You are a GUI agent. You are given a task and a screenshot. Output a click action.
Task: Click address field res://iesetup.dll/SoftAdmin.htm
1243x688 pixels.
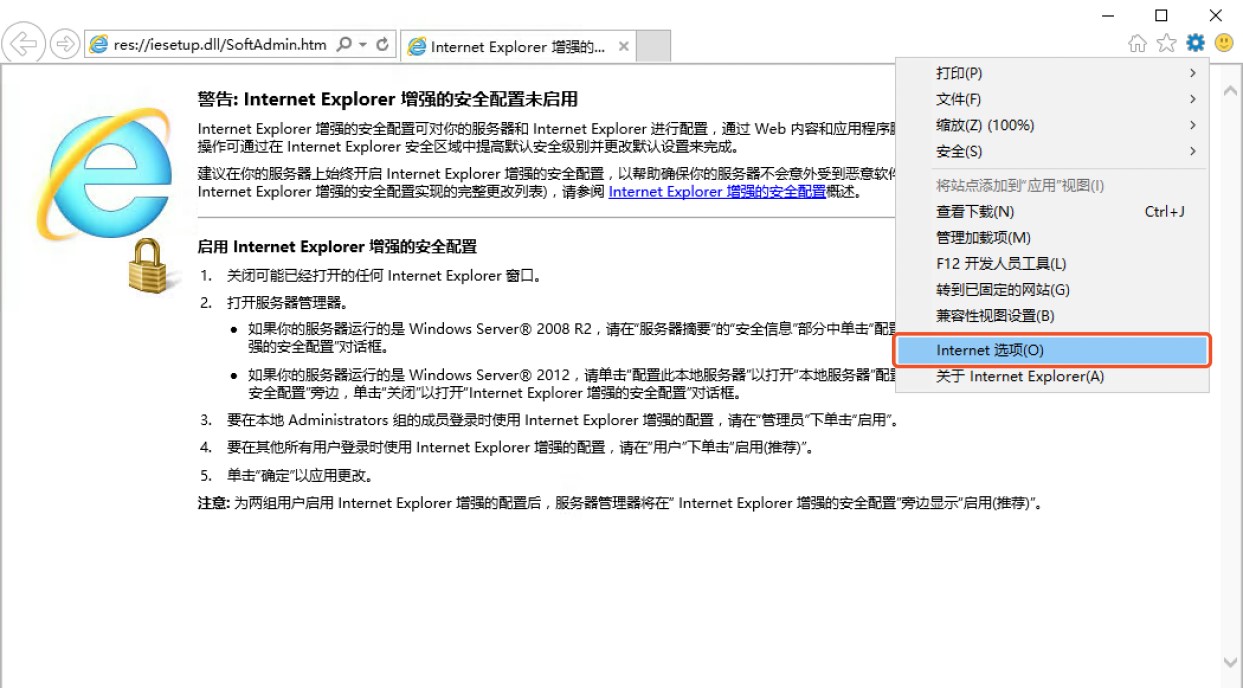click(220, 45)
